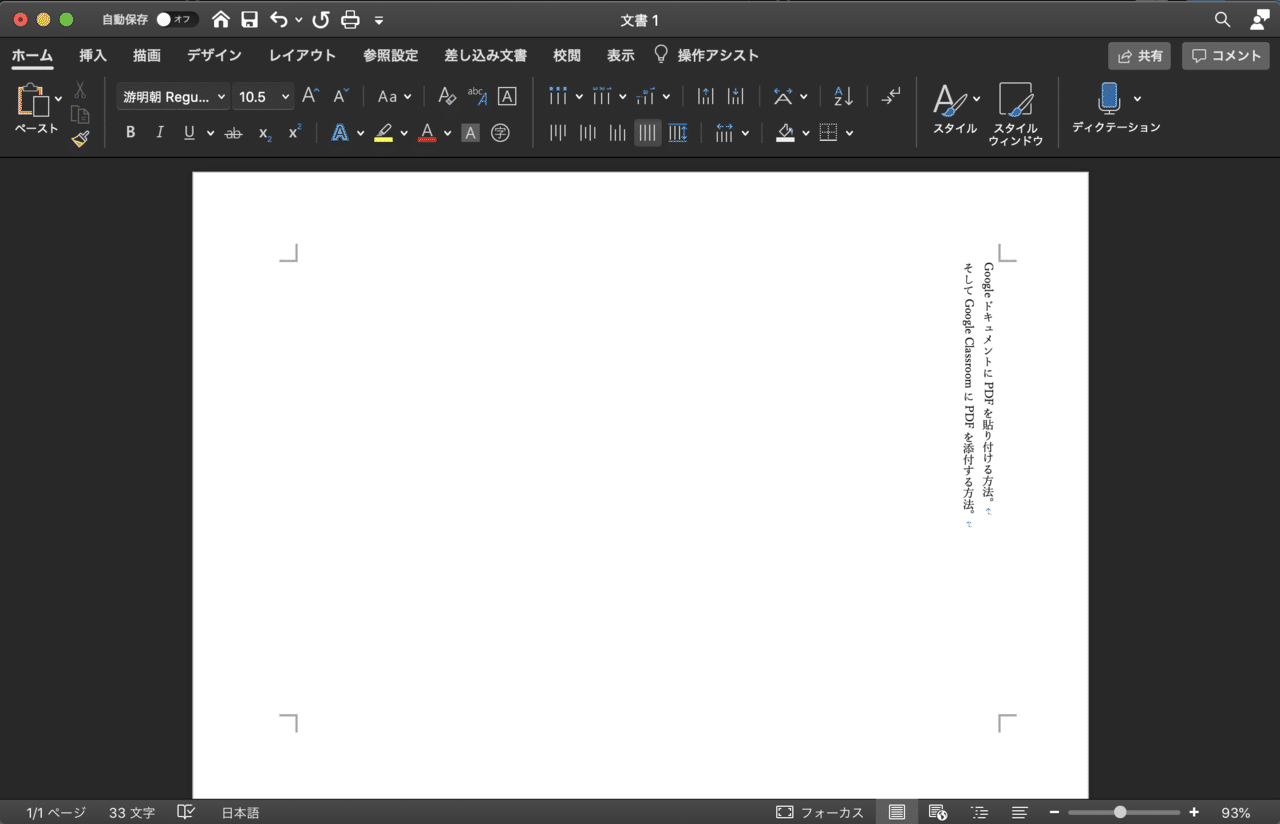Screen dimensions: 1280x824
Task: Toggle bold formatting
Action: click(x=130, y=132)
